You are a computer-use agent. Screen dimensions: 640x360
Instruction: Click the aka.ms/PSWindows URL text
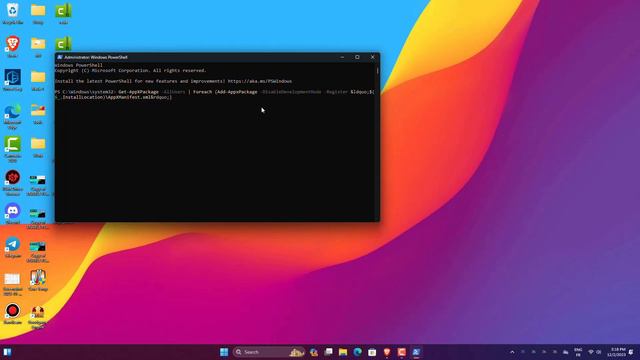click(x=260, y=81)
